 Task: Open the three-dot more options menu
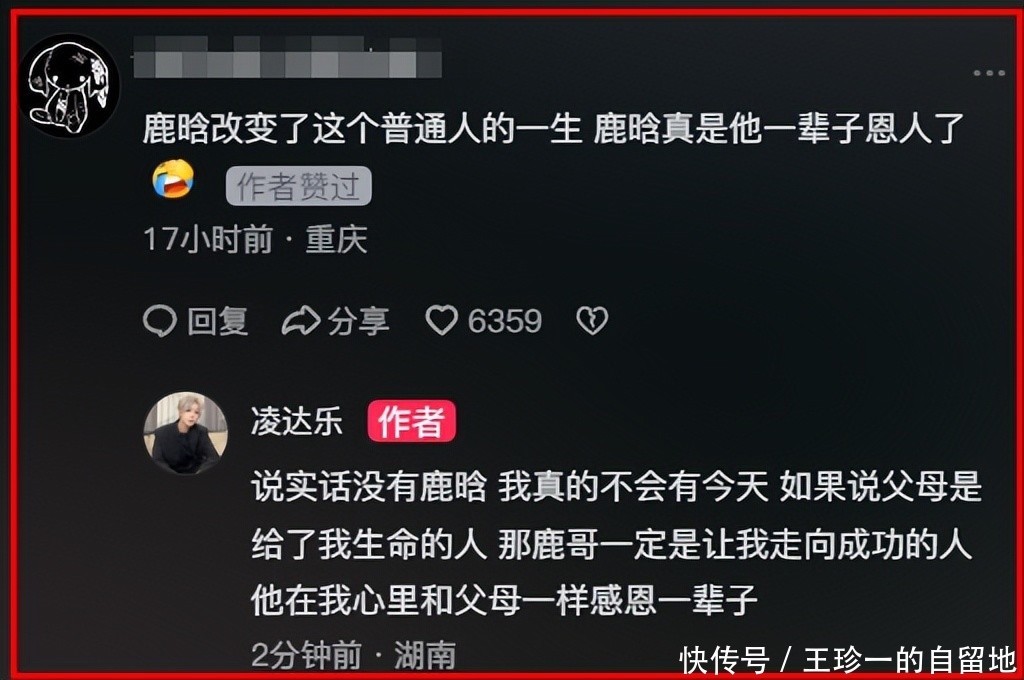click(x=989, y=73)
